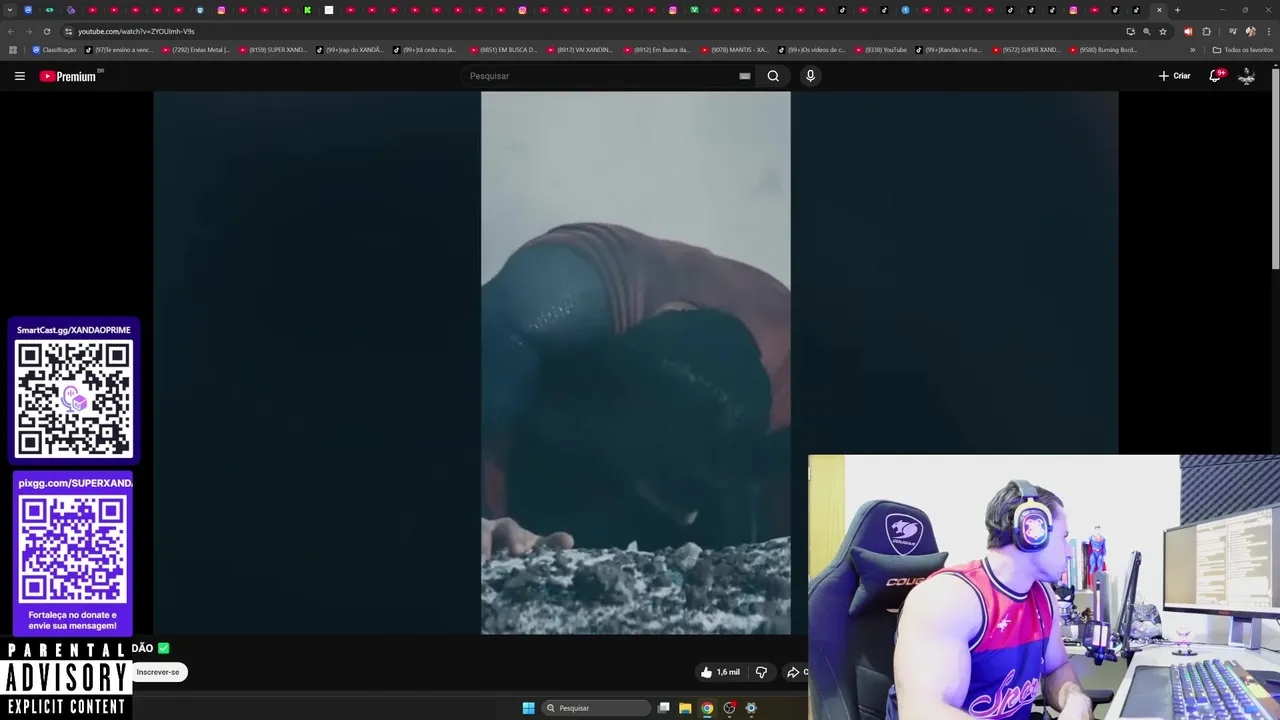Screen dimensions: 1280x720
Task: Click the taskbar Pesquisar search box
Action: [x=596, y=708]
